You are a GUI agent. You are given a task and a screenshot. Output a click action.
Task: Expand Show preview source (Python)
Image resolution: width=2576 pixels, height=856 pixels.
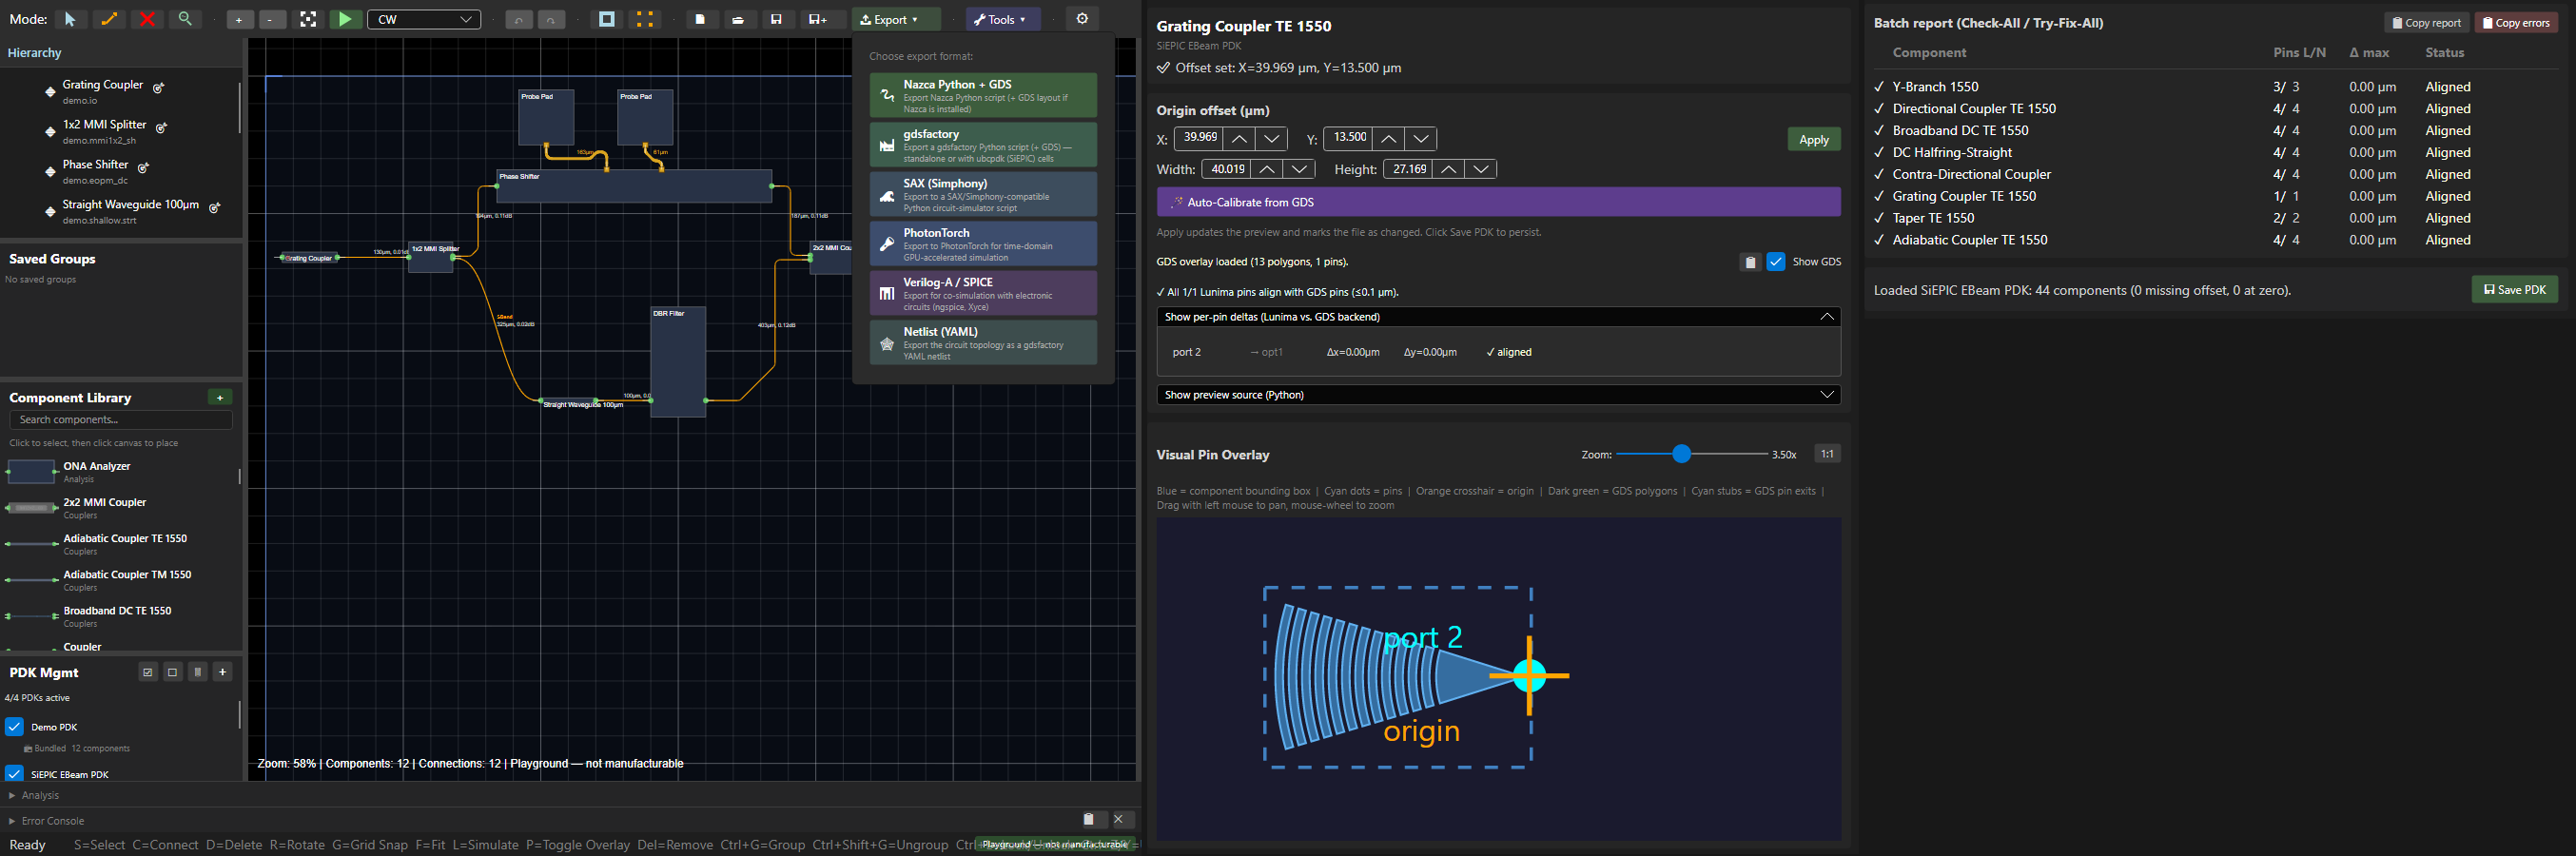1498,395
